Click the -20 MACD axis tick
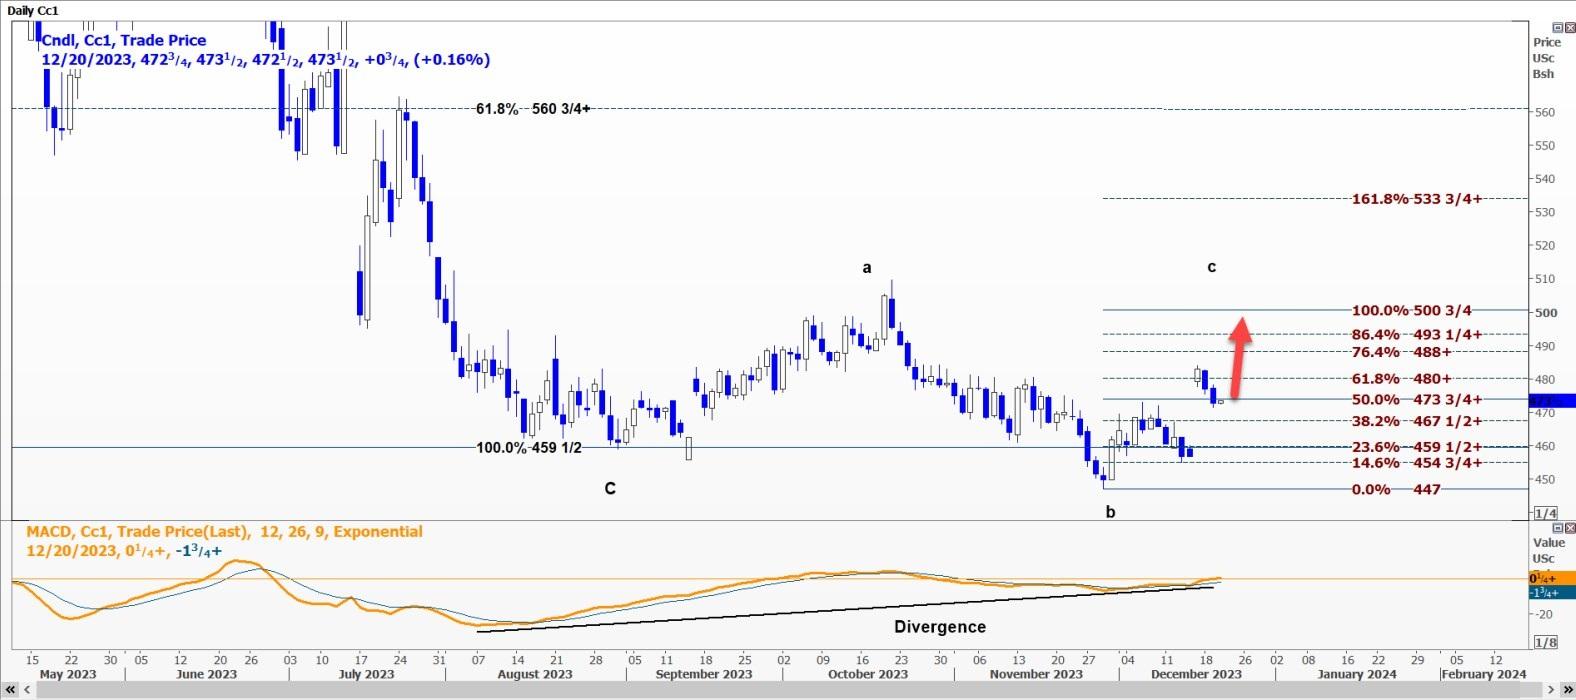This screenshot has width=1576, height=700. click(1544, 614)
